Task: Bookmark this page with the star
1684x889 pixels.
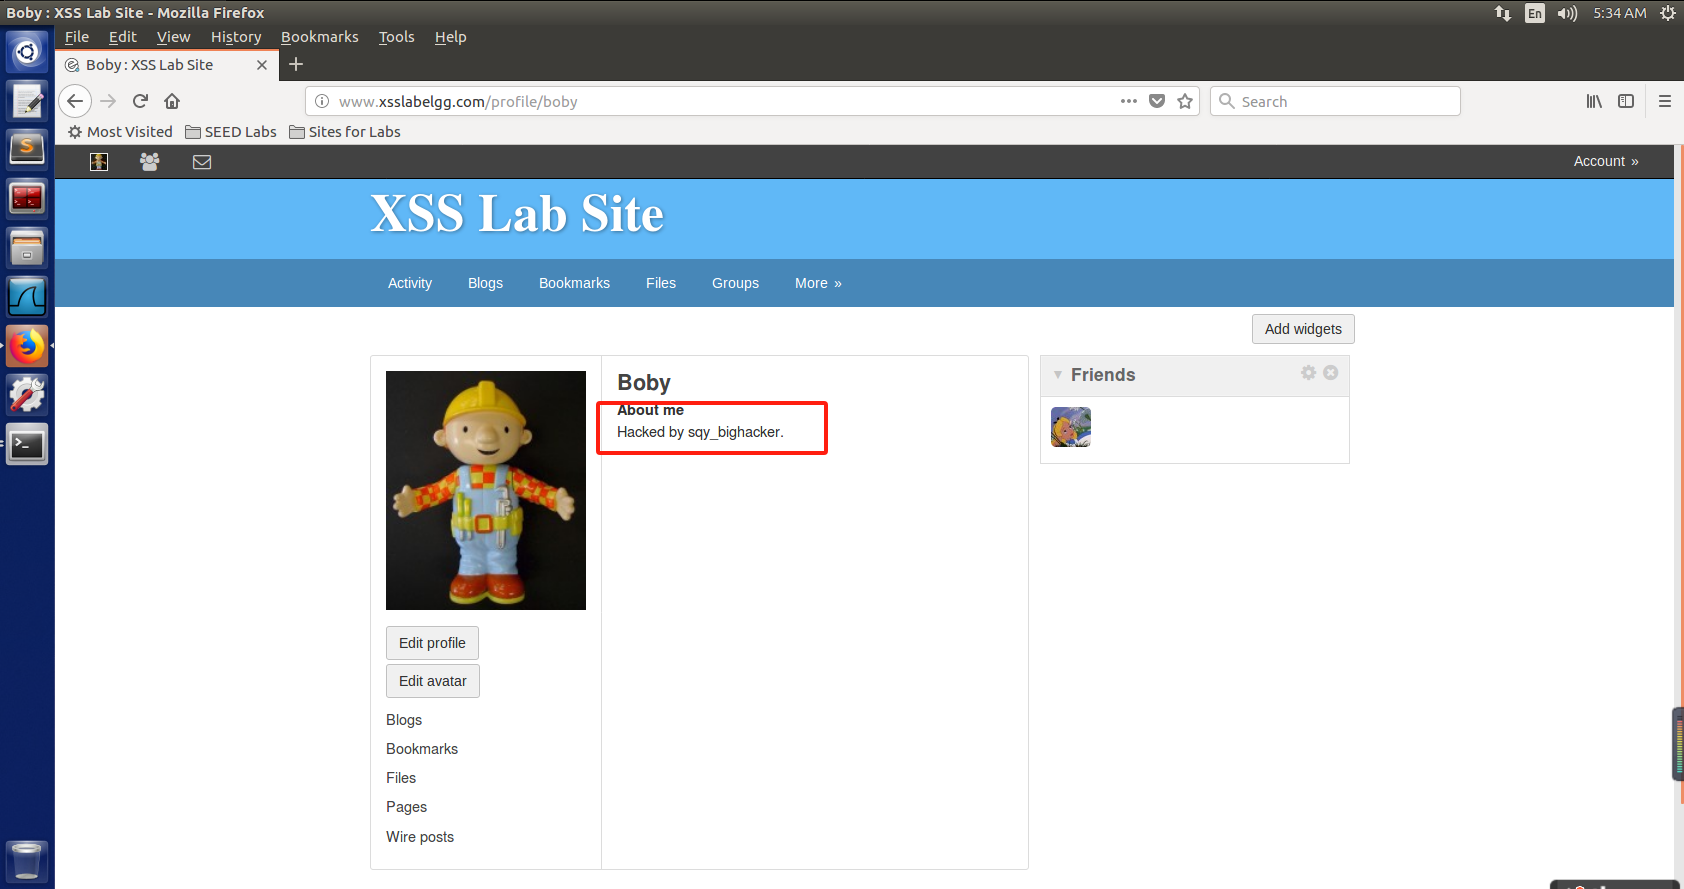Action: 1185,101
